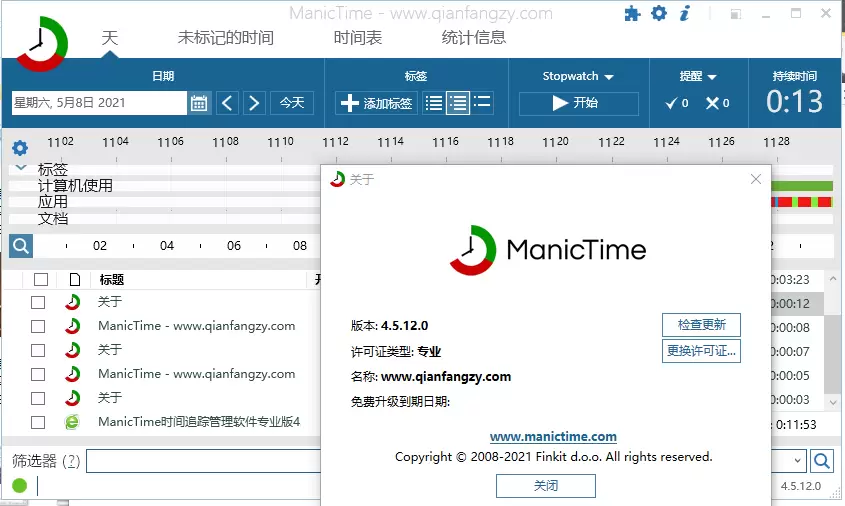This screenshot has width=845, height=506.
Task: Click the info 'i' icon
Action: pos(684,13)
